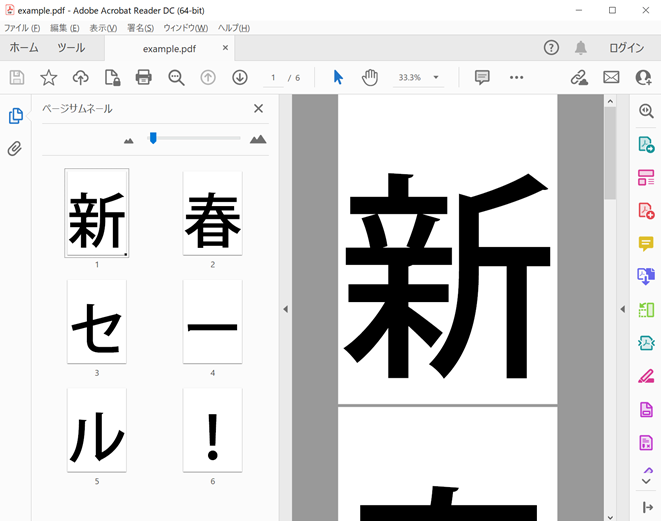Go to next page arrow
661x521 pixels.
(240, 78)
